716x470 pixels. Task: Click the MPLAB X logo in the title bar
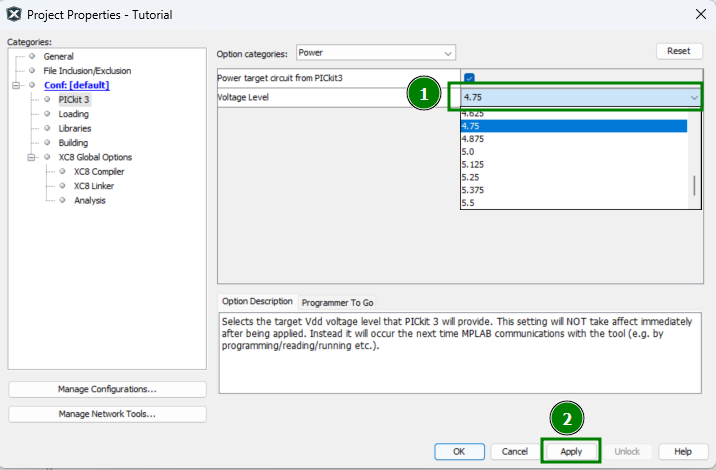click(14, 14)
